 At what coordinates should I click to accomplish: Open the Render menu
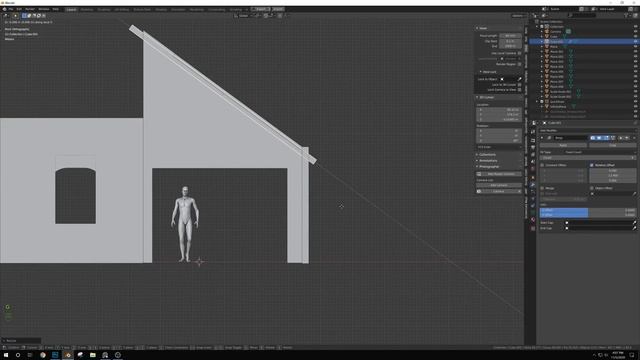coord(30,9)
